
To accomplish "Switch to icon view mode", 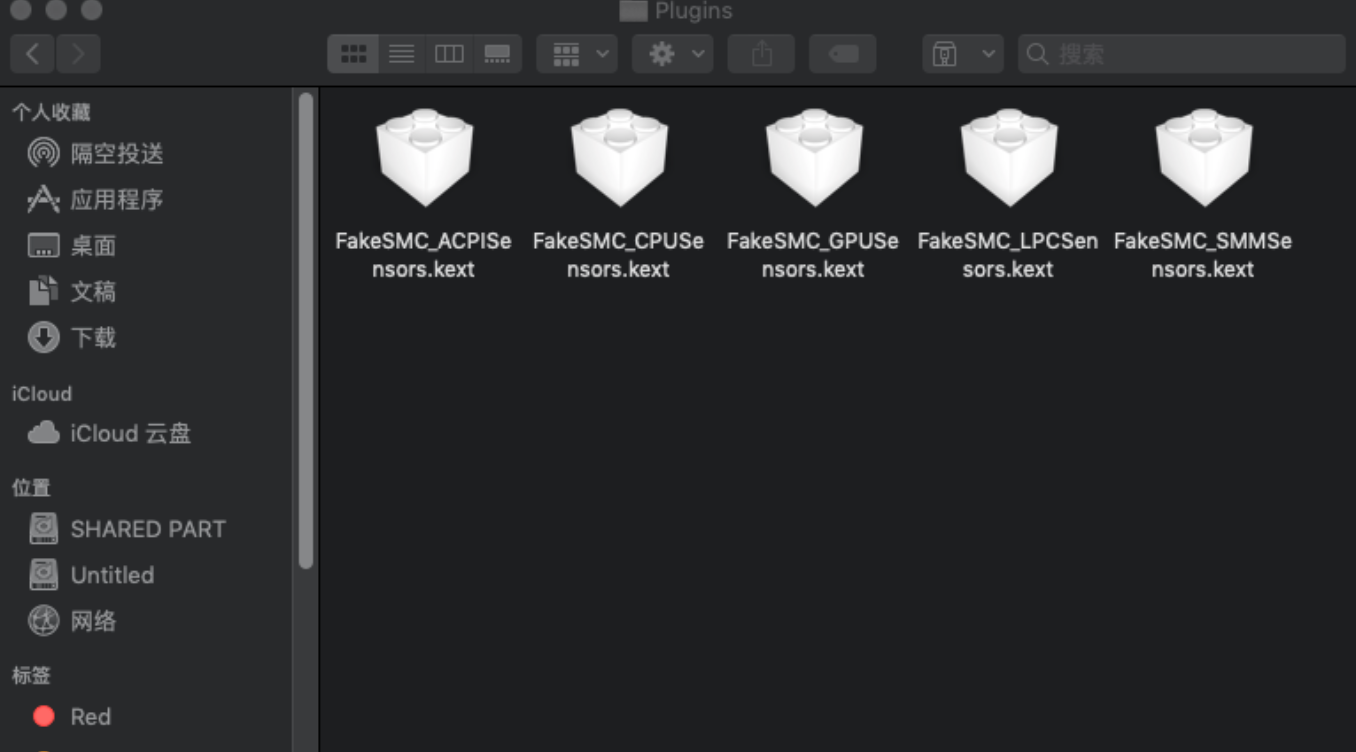I will point(353,54).
